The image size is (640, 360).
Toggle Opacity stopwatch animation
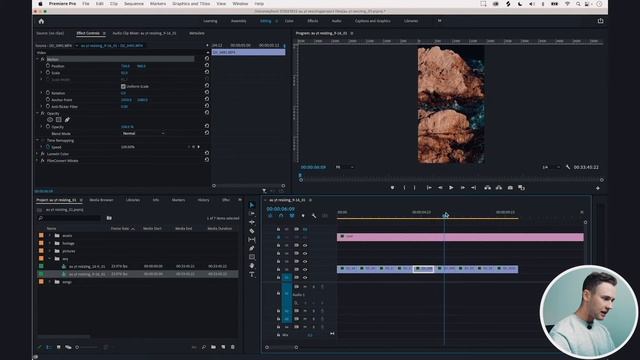(48, 127)
